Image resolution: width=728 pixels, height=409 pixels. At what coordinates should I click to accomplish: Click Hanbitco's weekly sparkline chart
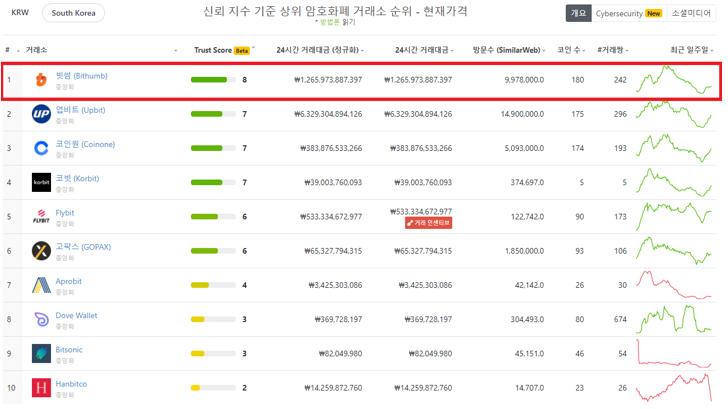tap(674, 388)
